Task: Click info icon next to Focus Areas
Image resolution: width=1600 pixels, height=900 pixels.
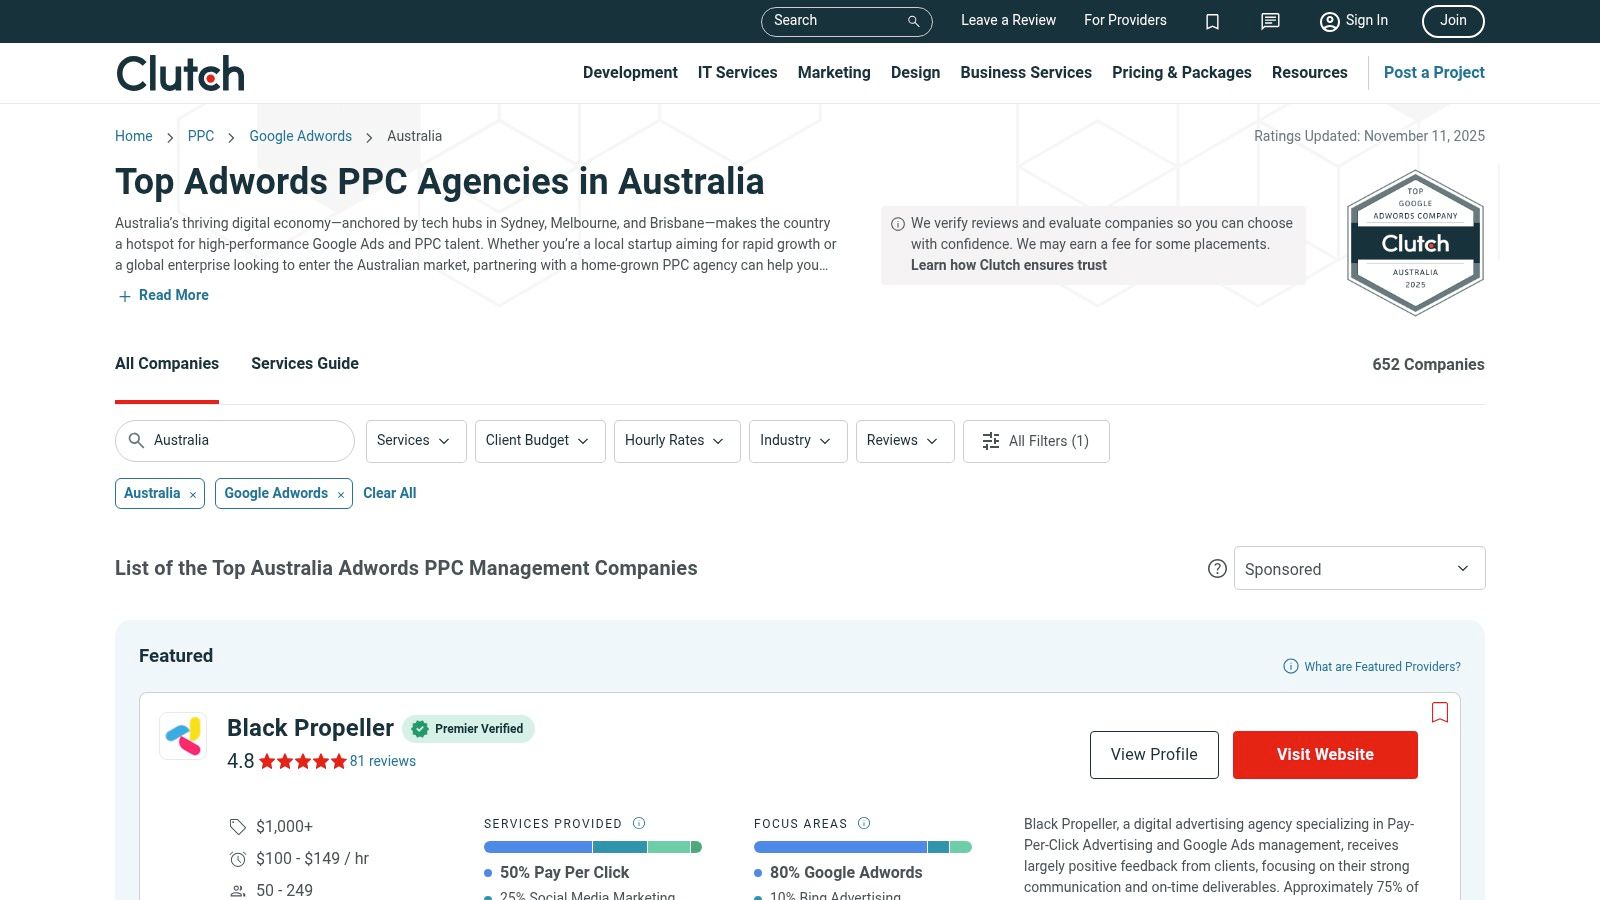Action: pos(864,823)
